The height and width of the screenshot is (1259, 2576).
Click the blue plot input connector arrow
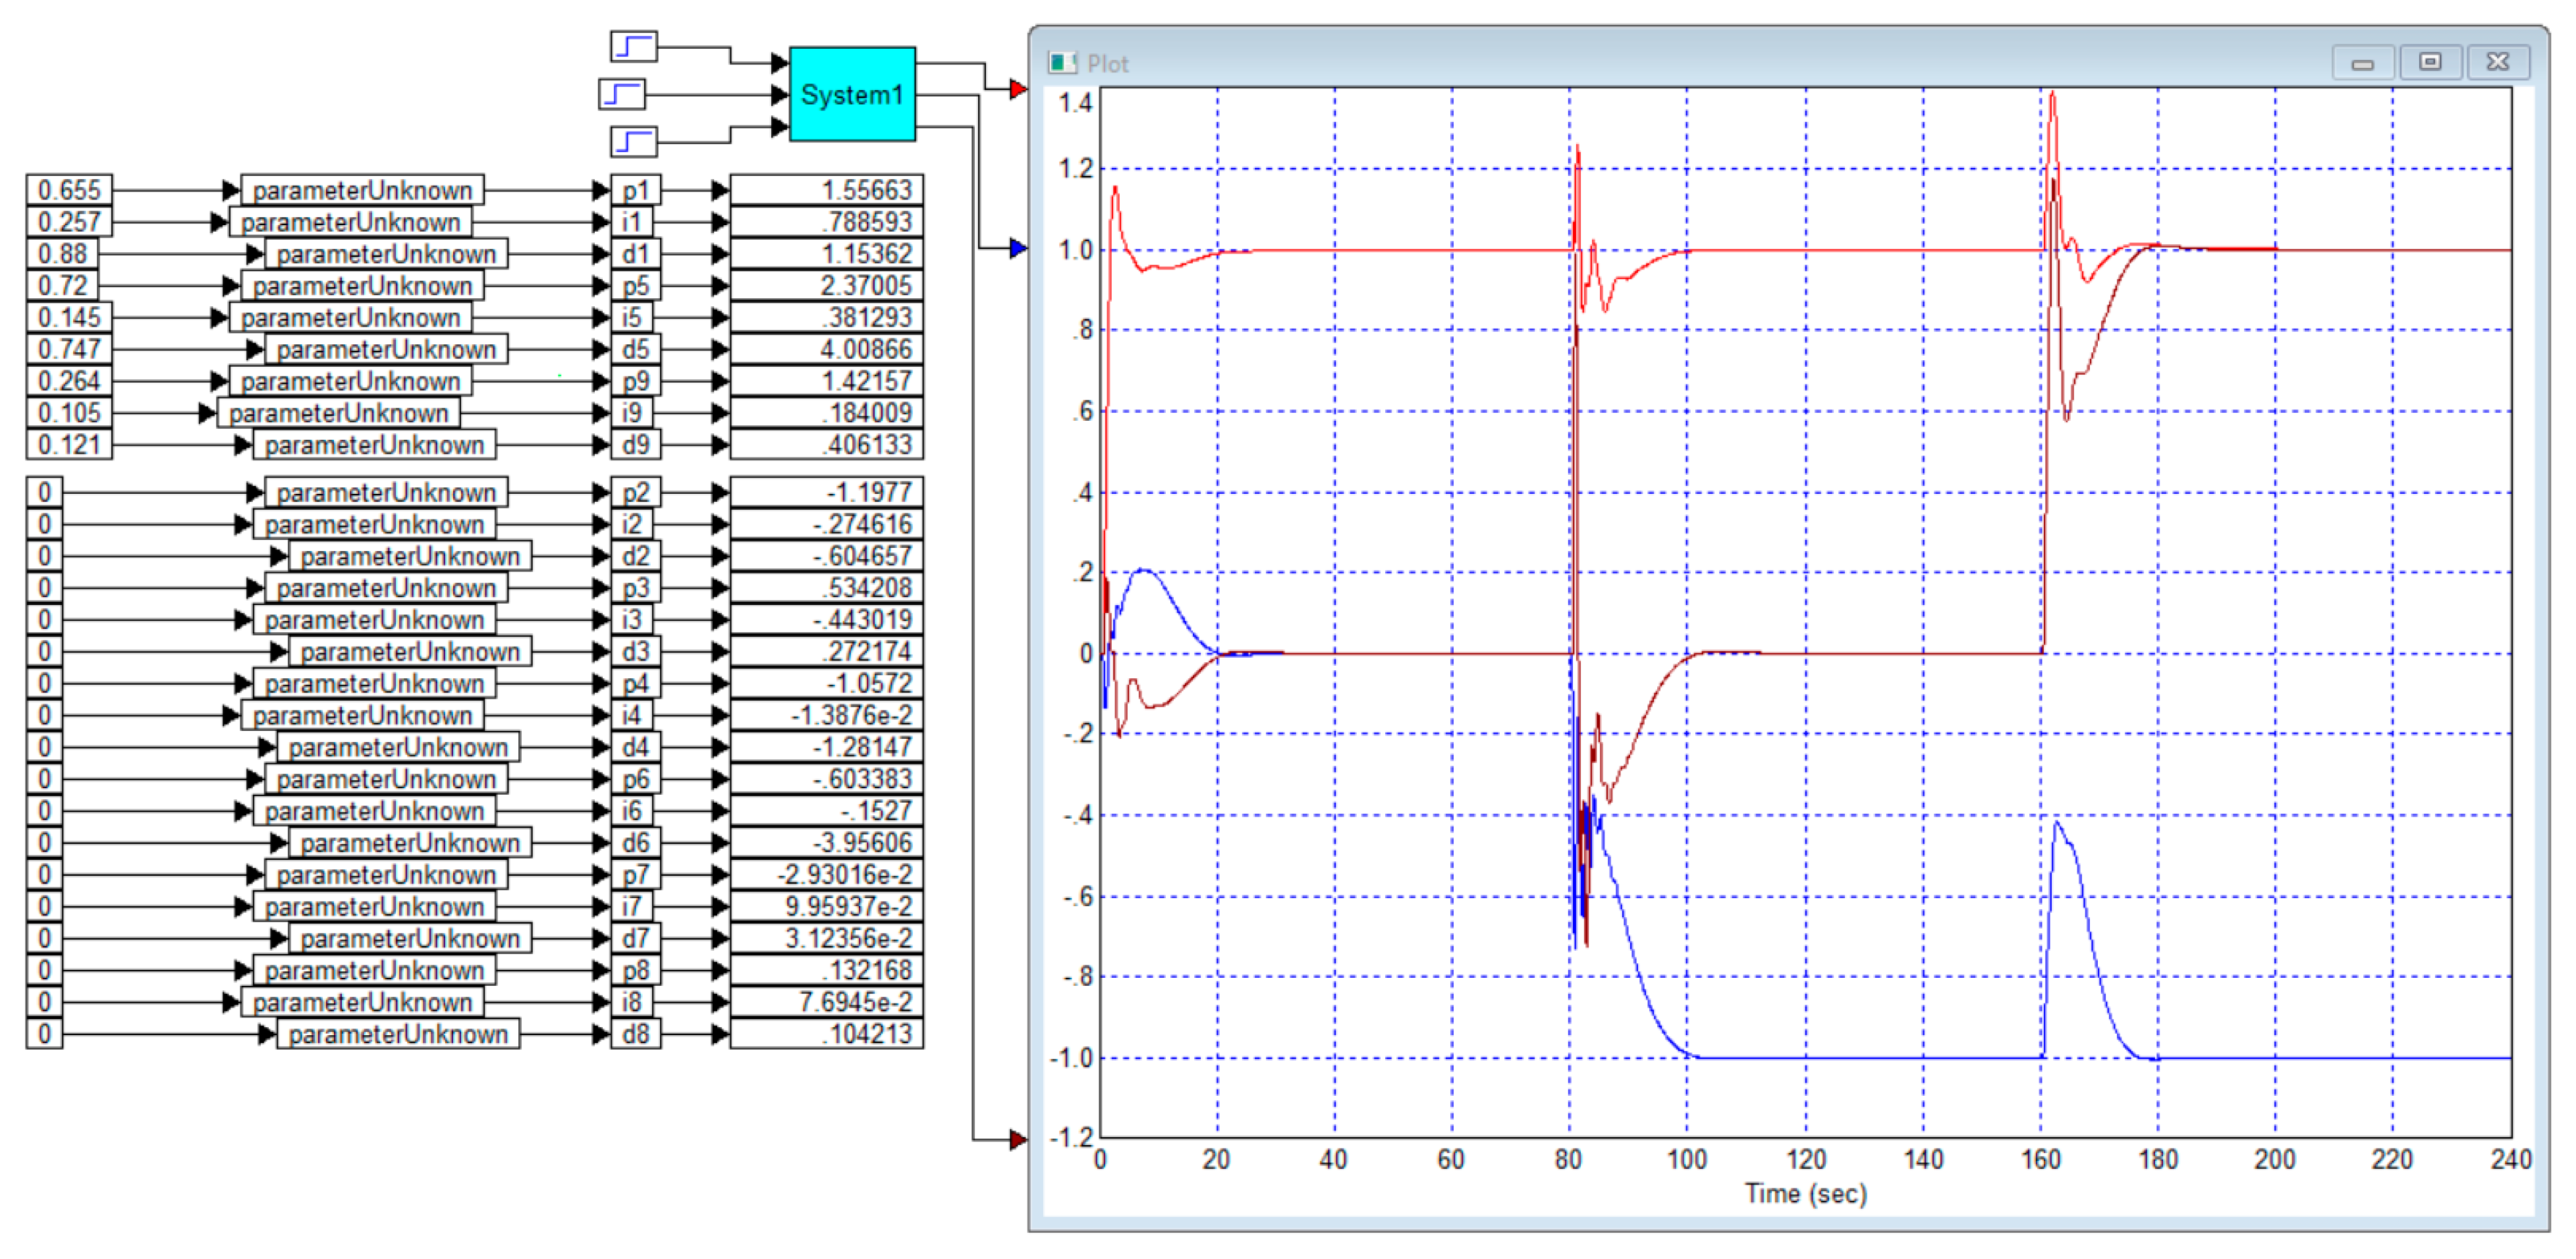click(1018, 247)
